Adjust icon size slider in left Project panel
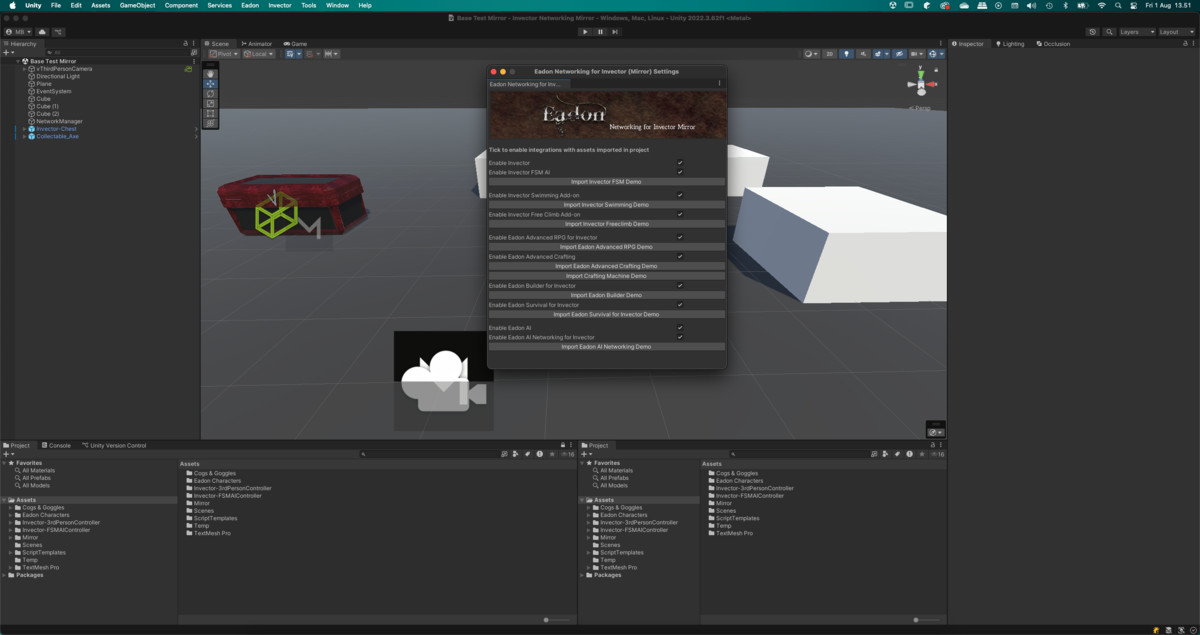The image size is (1200, 635). [x=557, y=620]
